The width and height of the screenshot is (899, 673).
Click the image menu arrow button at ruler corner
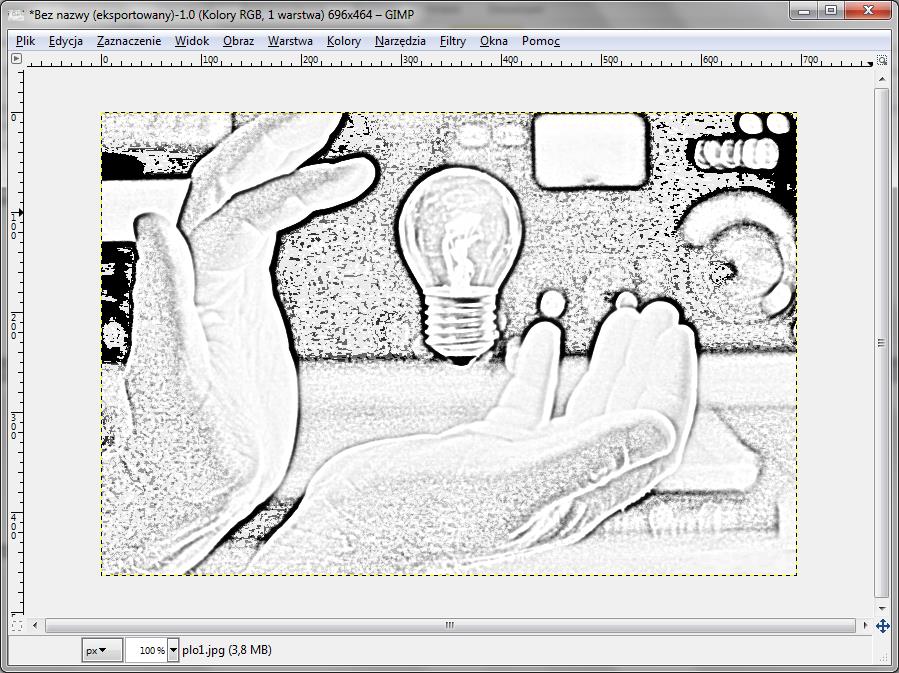pyautogui.click(x=16, y=58)
